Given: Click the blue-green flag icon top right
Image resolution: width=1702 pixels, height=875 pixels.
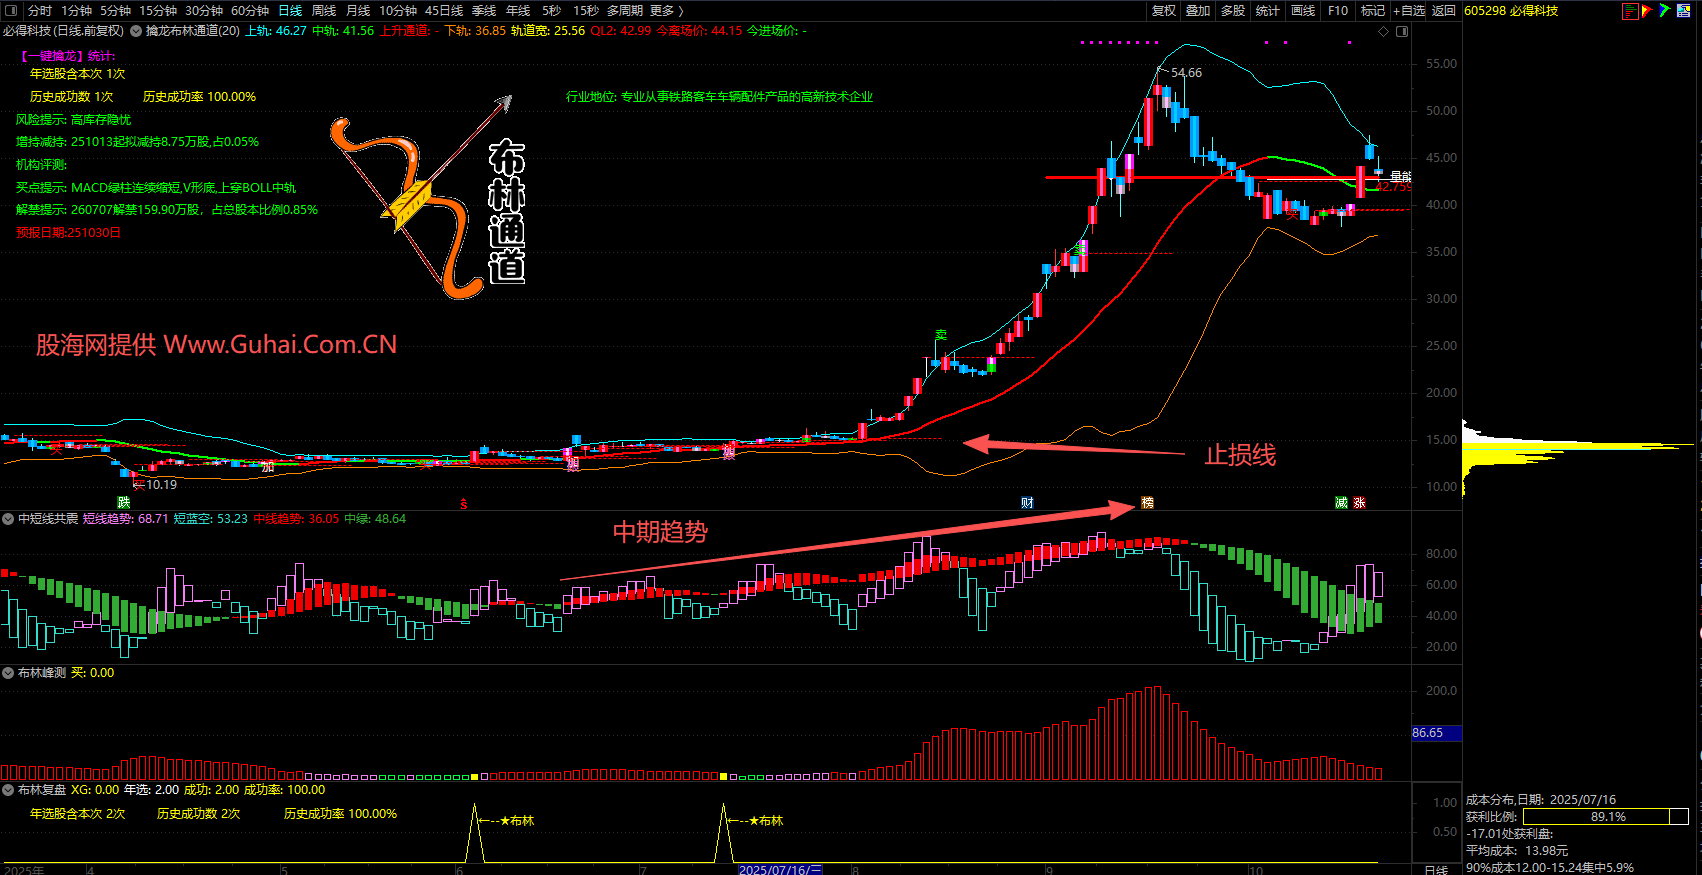Looking at the screenshot, I should point(1664,11).
